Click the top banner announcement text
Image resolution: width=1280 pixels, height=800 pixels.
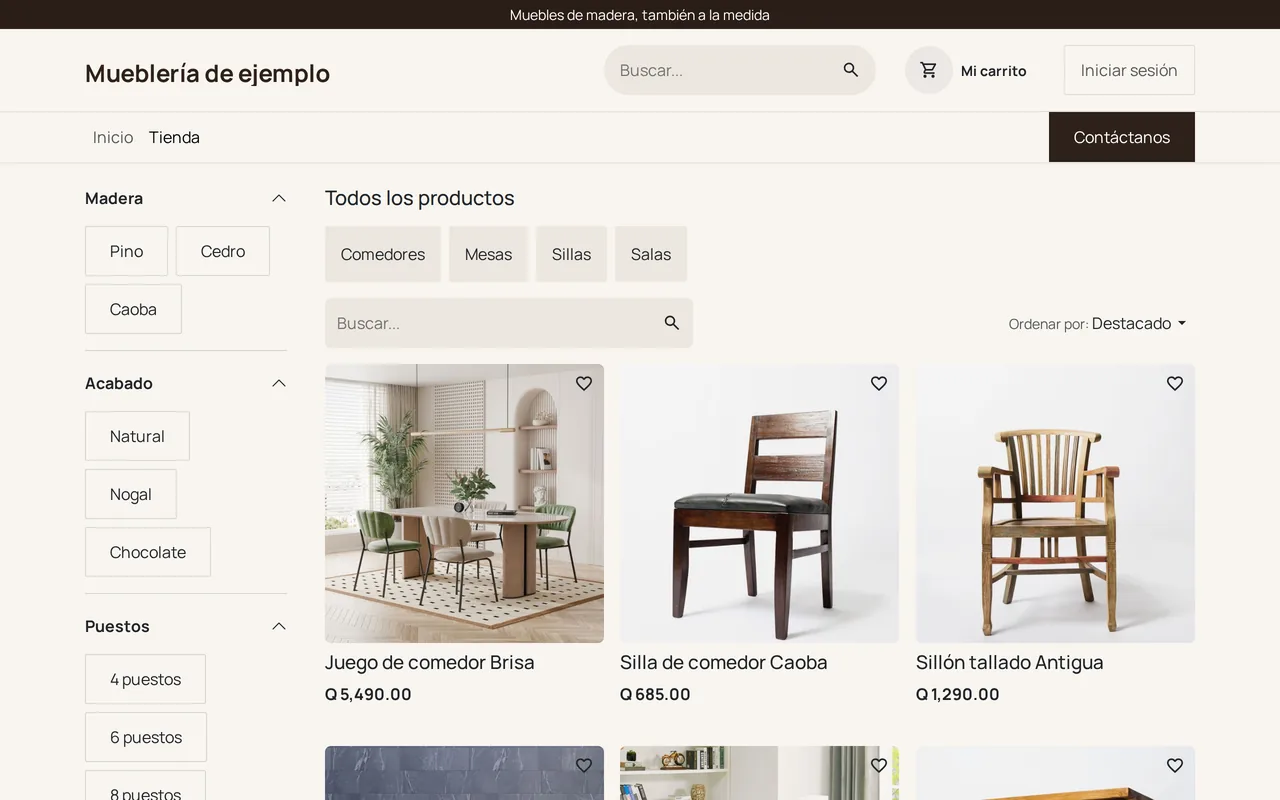[x=640, y=15]
